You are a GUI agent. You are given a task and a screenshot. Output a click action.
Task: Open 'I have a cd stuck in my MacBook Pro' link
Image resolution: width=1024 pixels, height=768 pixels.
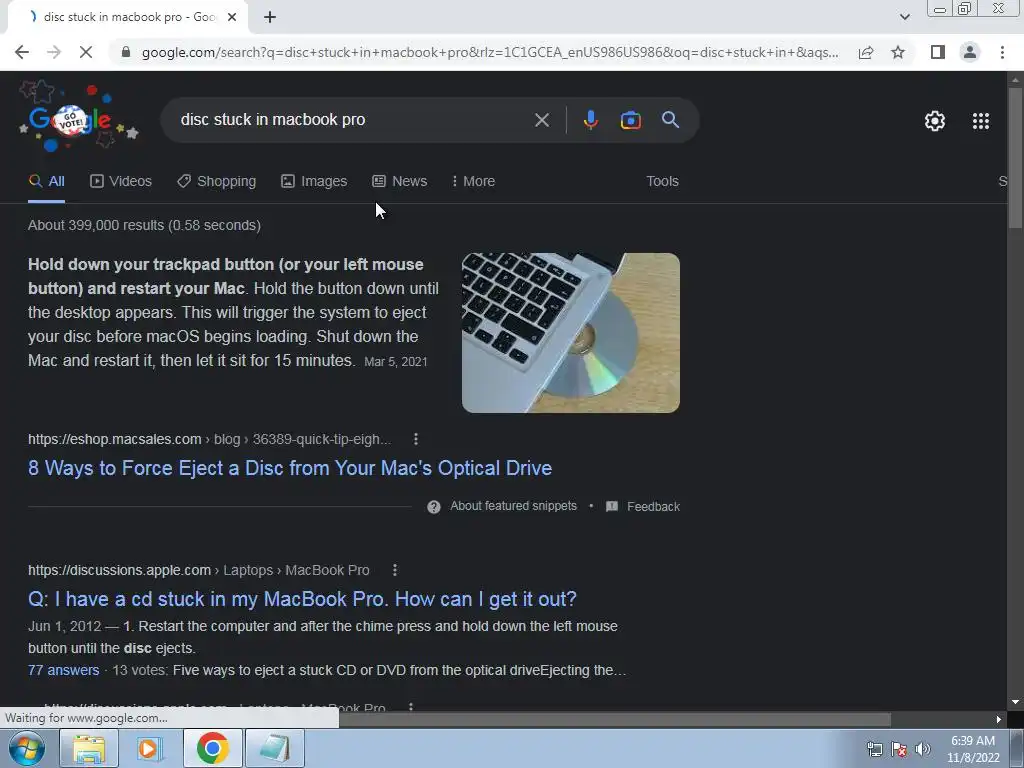302,599
